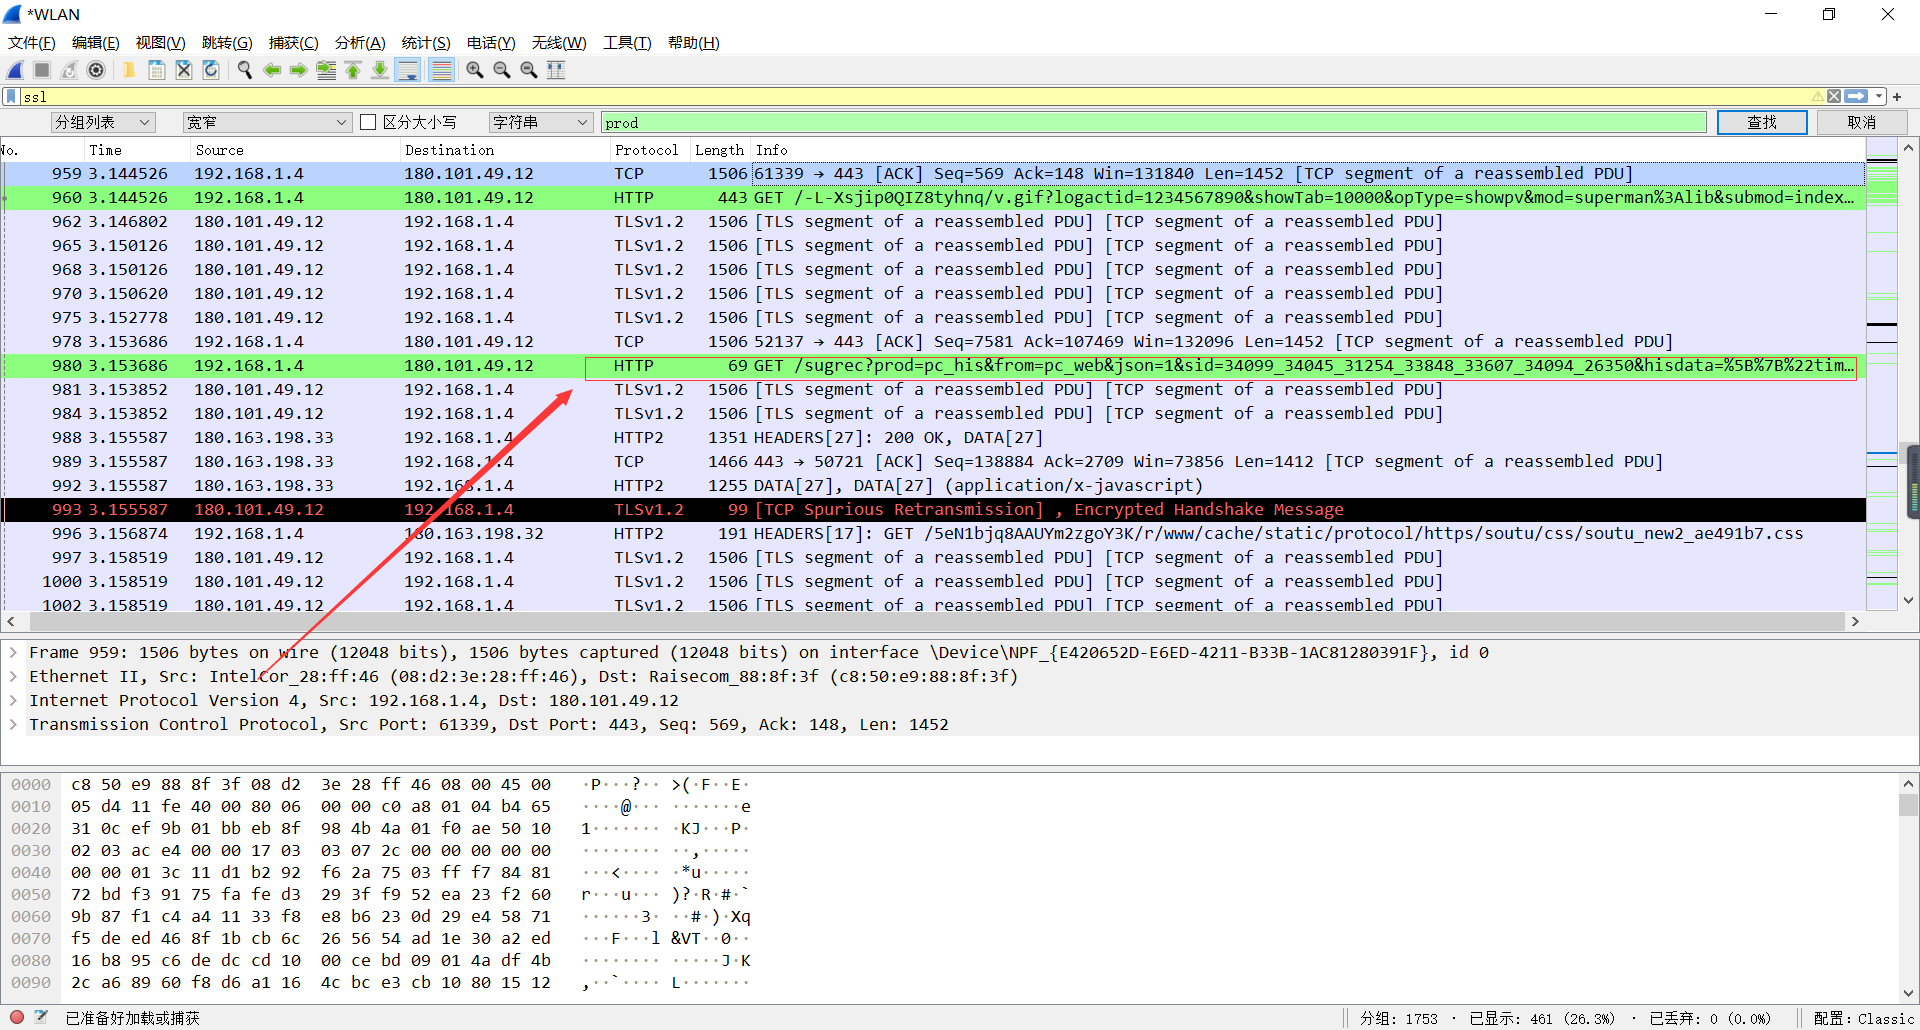The width and height of the screenshot is (1920, 1030).
Task: Click the 取消 cancel button
Action: 1862,122
